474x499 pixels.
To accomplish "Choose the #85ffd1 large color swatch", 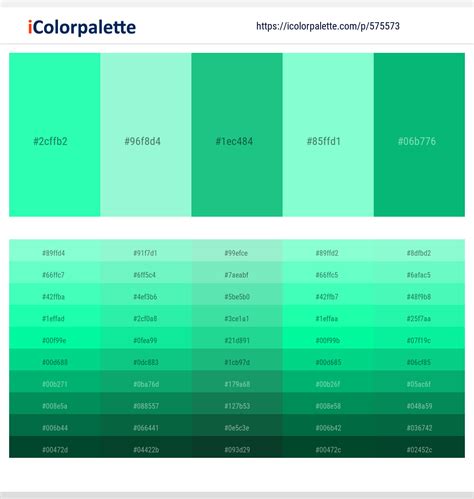I will tap(328, 135).
